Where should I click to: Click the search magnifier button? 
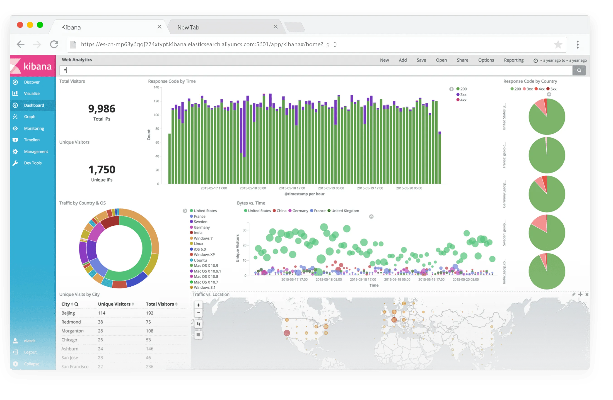[x=582, y=70]
